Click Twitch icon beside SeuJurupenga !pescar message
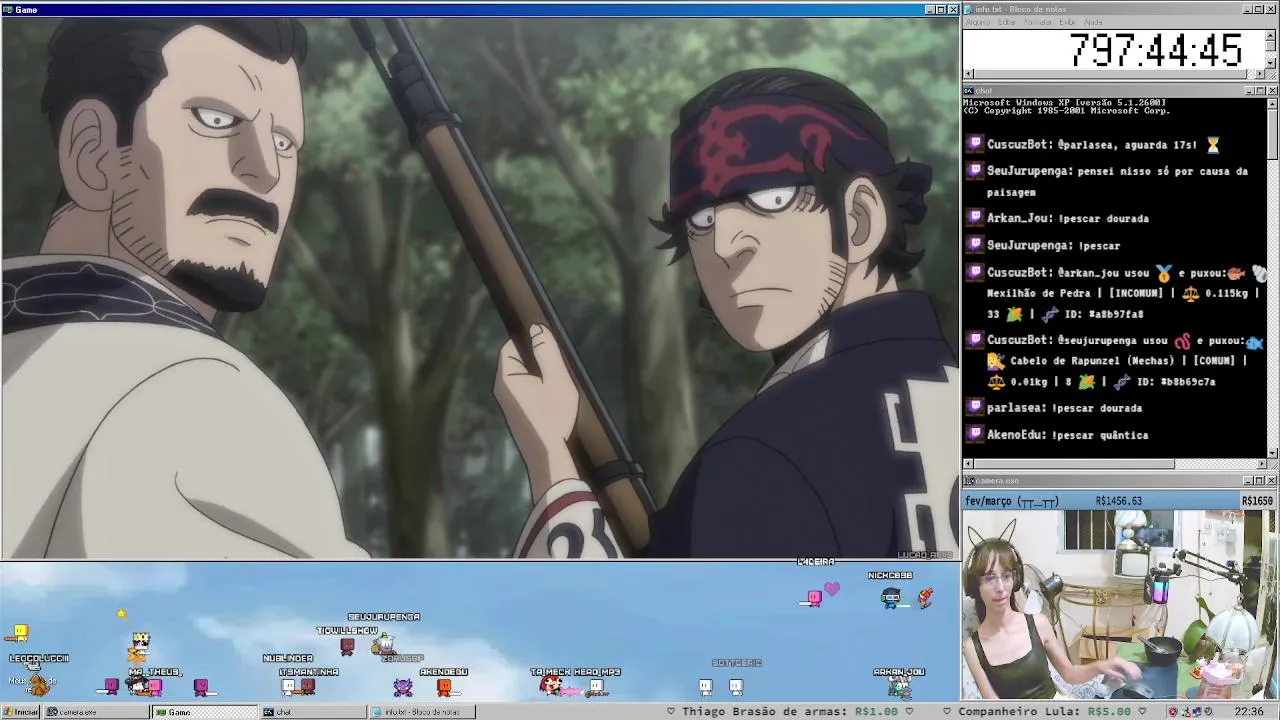The width and height of the screenshot is (1280, 720). tap(975, 244)
